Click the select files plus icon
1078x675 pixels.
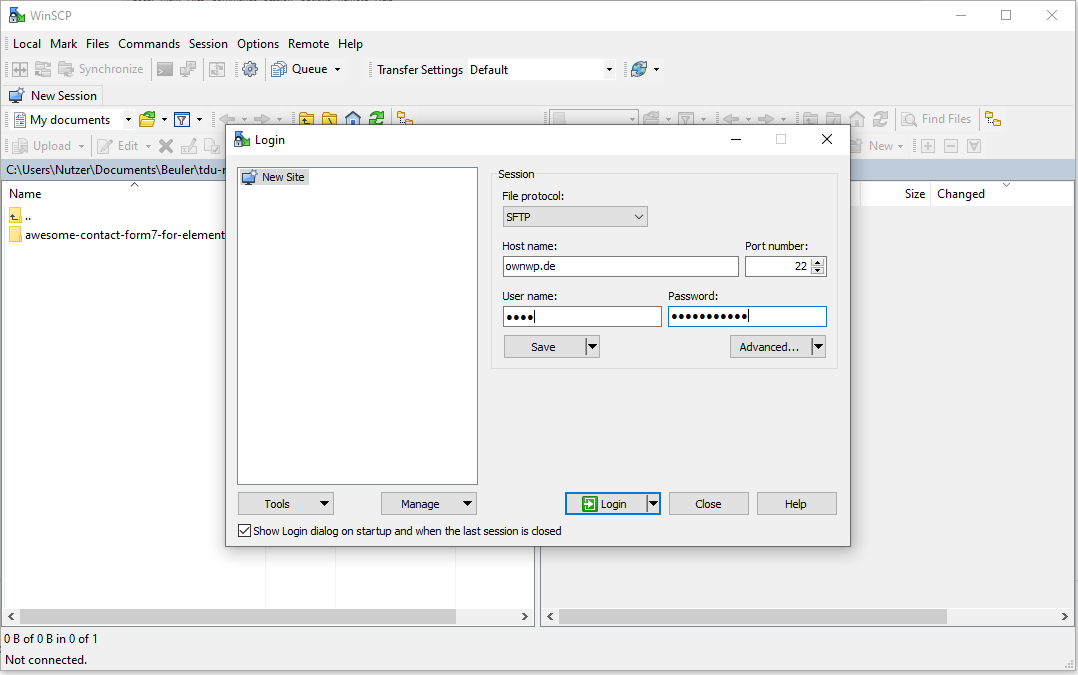coord(928,146)
